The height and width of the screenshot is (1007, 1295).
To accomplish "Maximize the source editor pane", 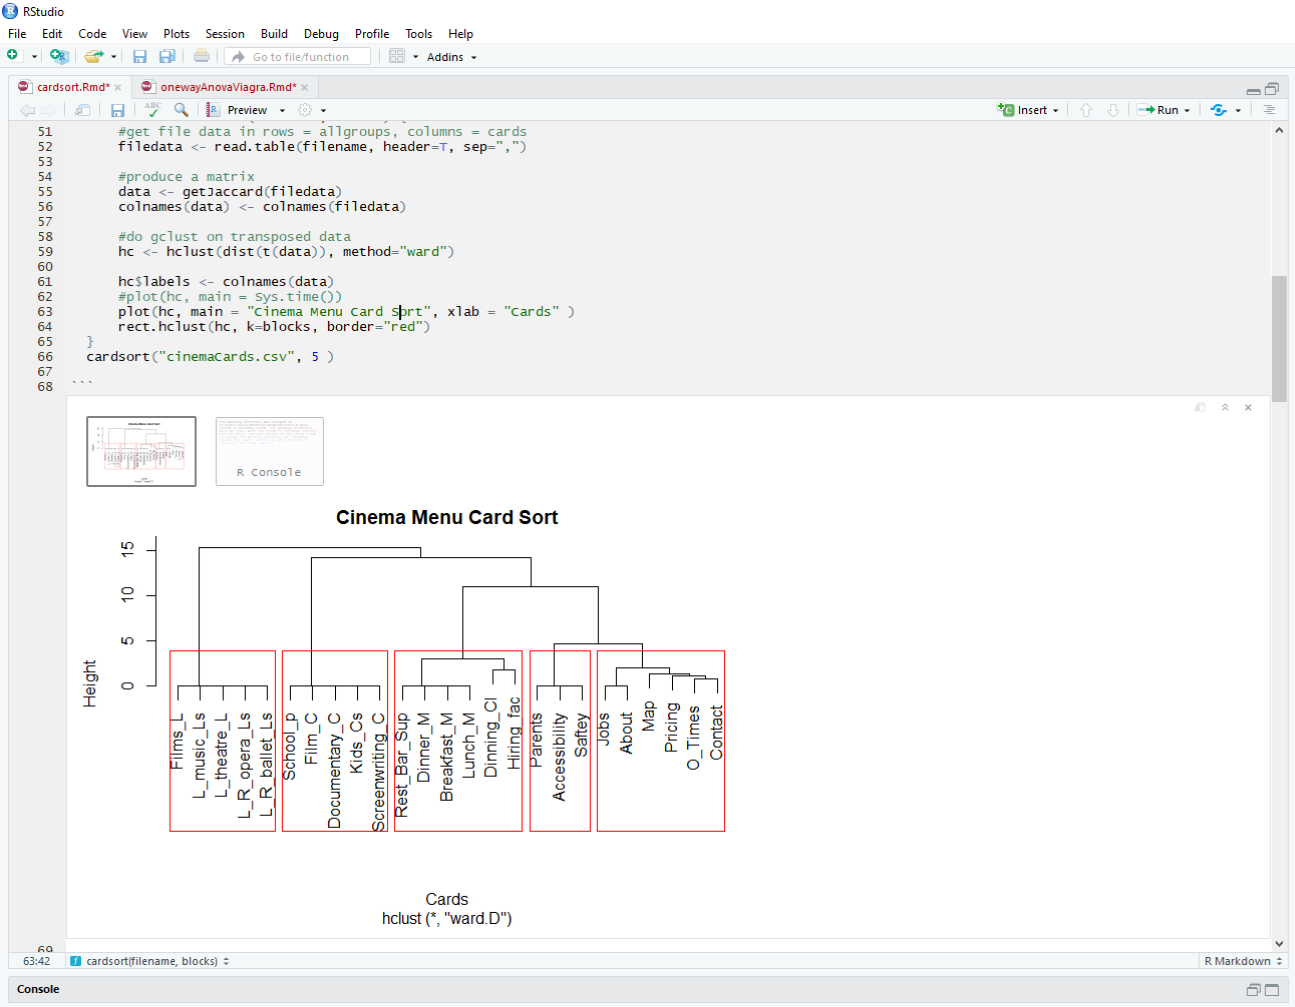I will coord(1272,89).
